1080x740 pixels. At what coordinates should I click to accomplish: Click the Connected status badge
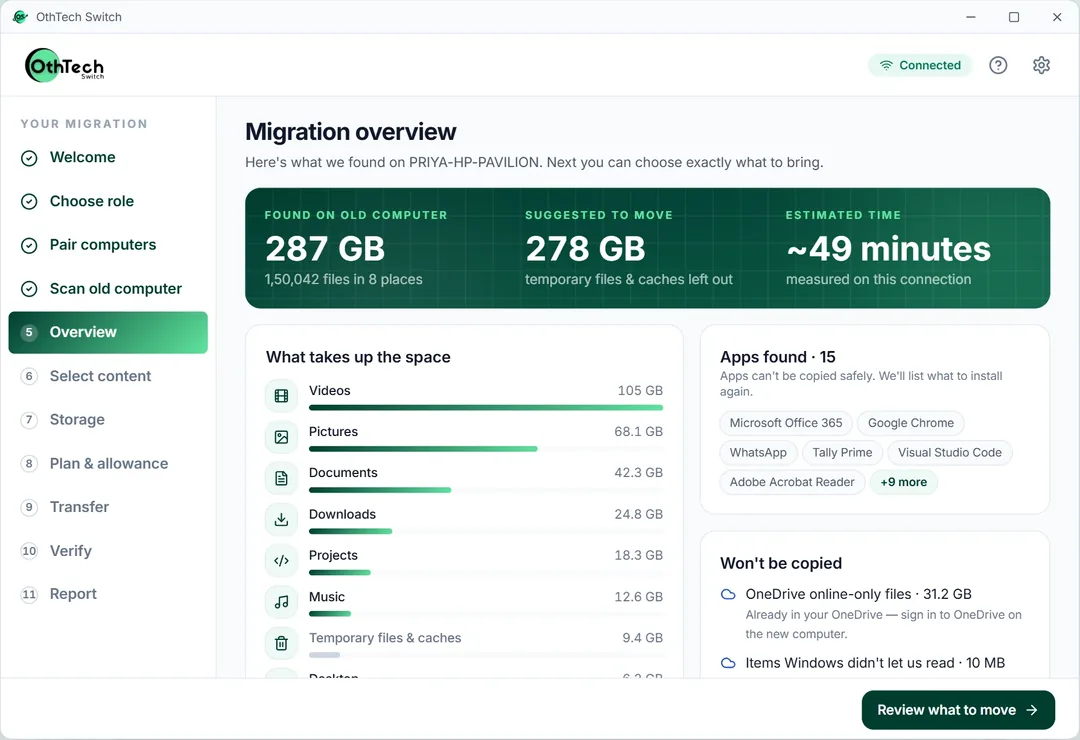click(920, 65)
